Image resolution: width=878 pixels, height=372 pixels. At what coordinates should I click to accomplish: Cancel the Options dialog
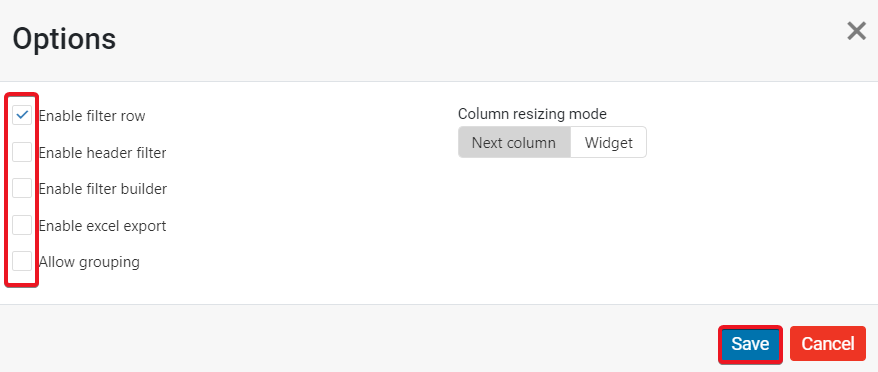(x=828, y=344)
